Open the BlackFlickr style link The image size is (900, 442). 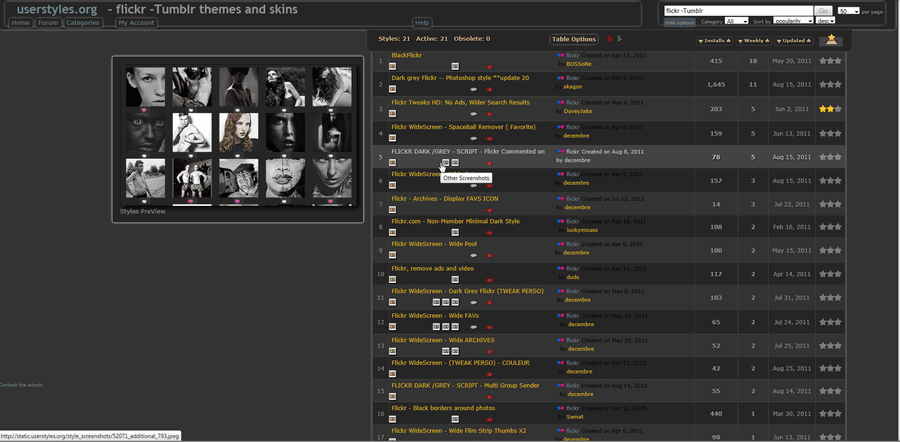(x=406, y=55)
